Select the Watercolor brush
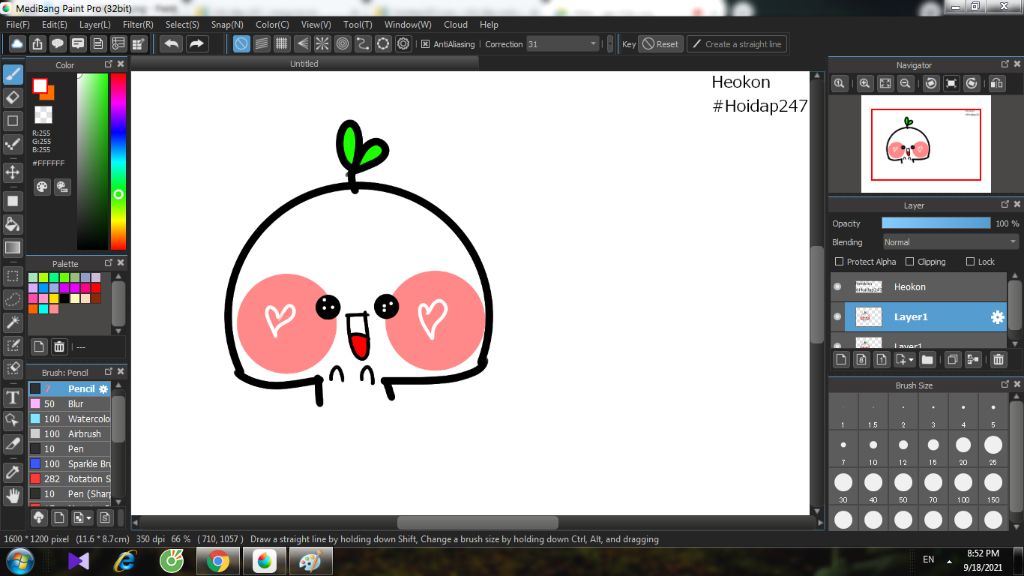The width and height of the screenshot is (1024, 576). click(69, 419)
